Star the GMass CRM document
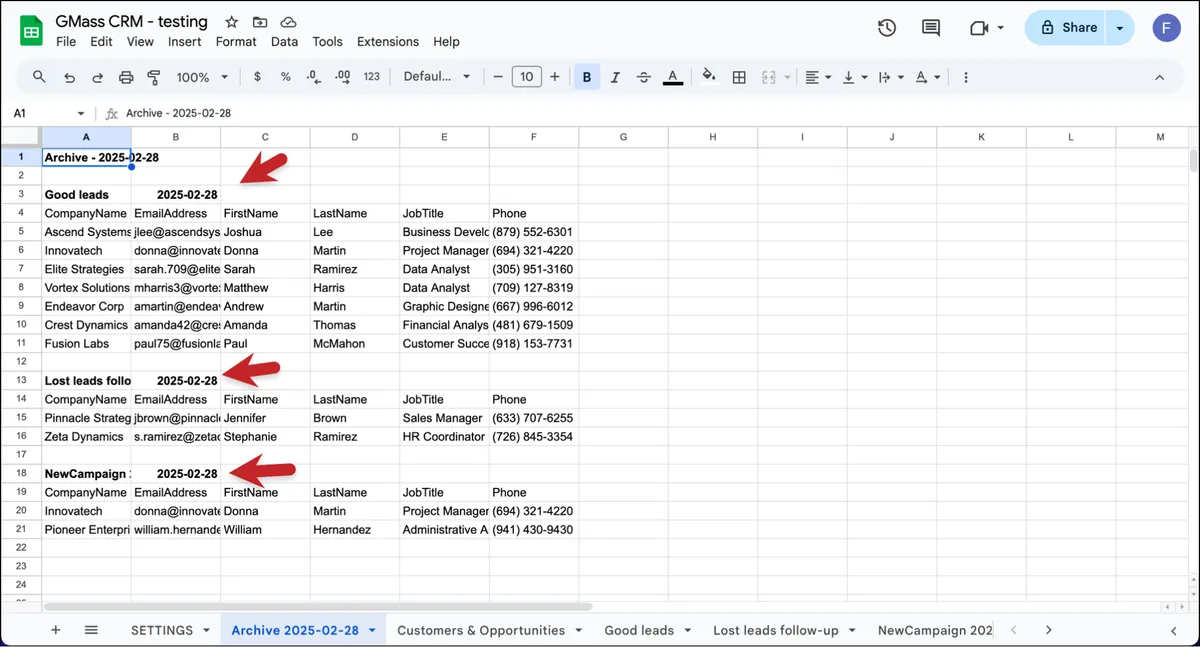Screen dimensions: 1200x647 (x=232, y=22)
